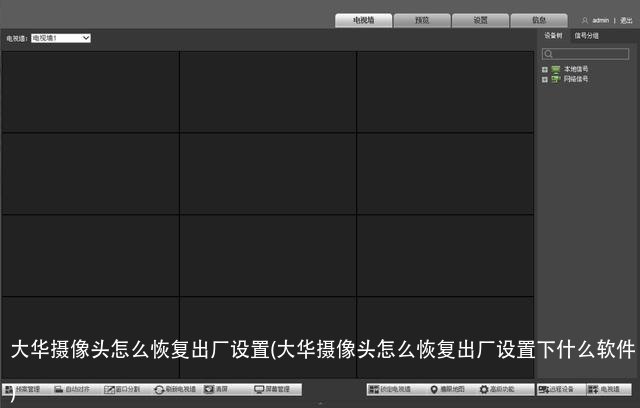Focus the device tree search field
This screenshot has height=408, width=640.
click(585, 54)
